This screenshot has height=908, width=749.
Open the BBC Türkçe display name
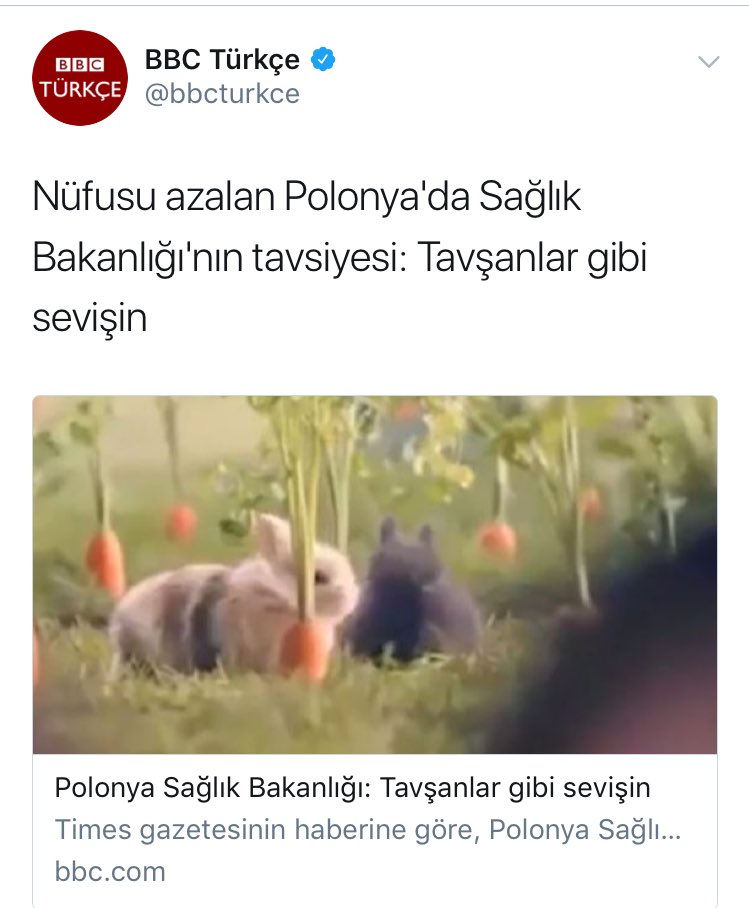[222, 59]
